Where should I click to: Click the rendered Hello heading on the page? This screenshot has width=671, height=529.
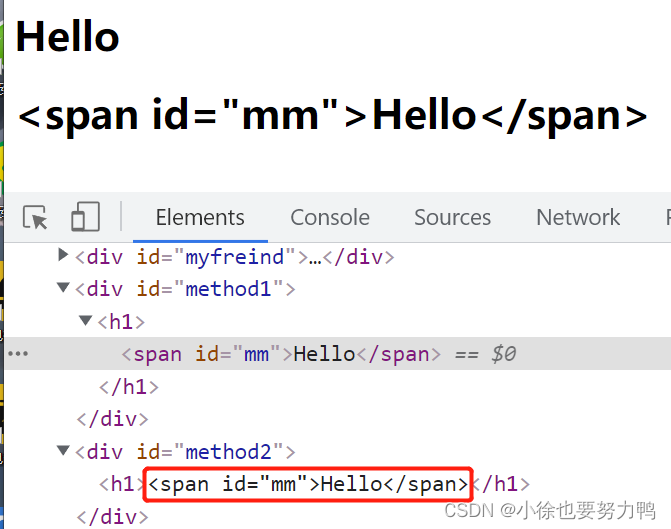click(67, 37)
